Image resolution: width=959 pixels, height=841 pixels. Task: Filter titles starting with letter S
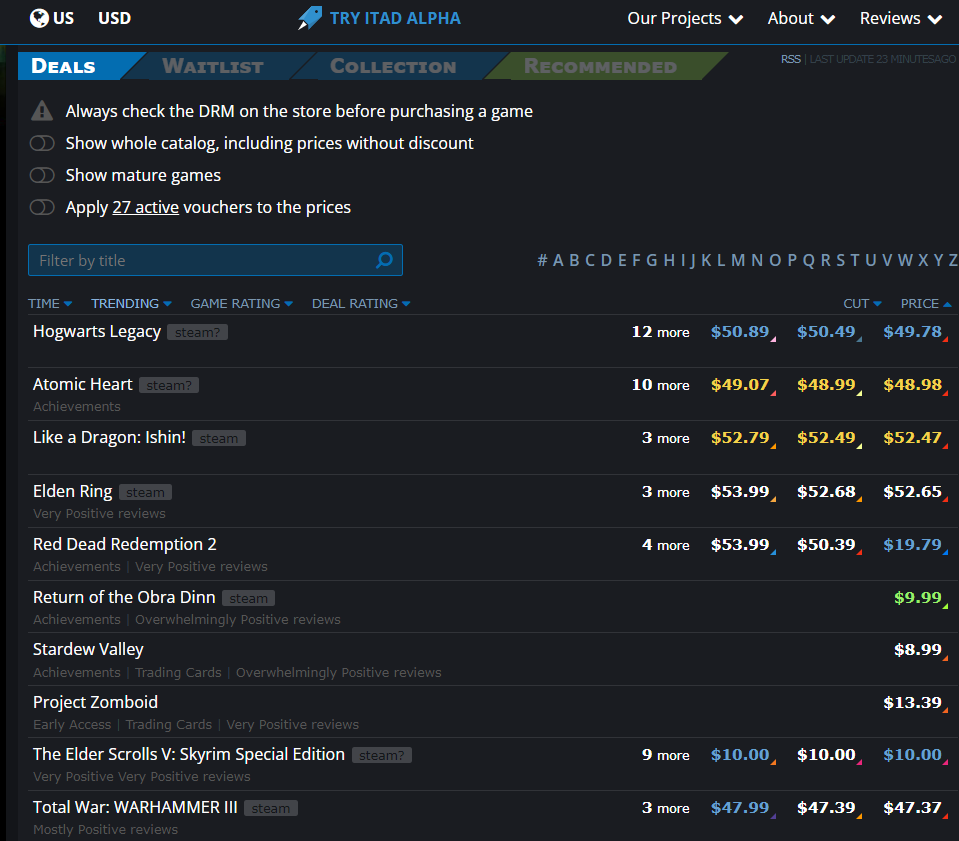click(x=841, y=261)
